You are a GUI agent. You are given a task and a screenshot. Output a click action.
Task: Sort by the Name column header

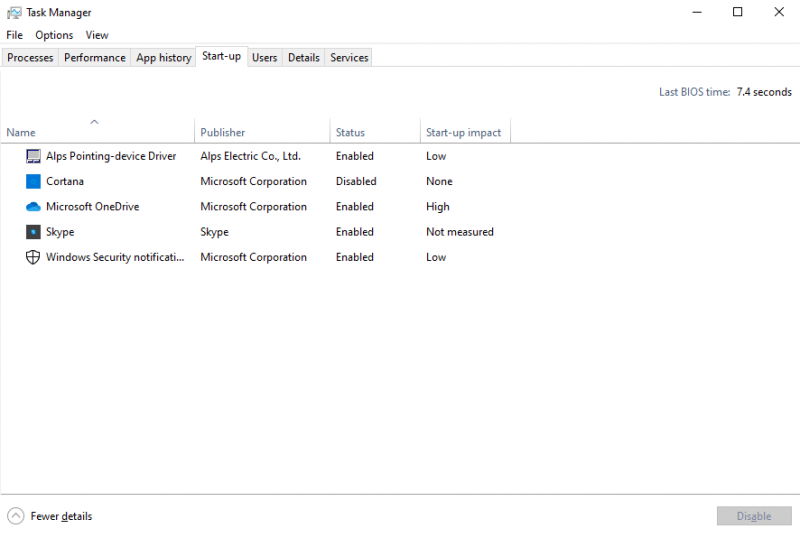click(21, 132)
